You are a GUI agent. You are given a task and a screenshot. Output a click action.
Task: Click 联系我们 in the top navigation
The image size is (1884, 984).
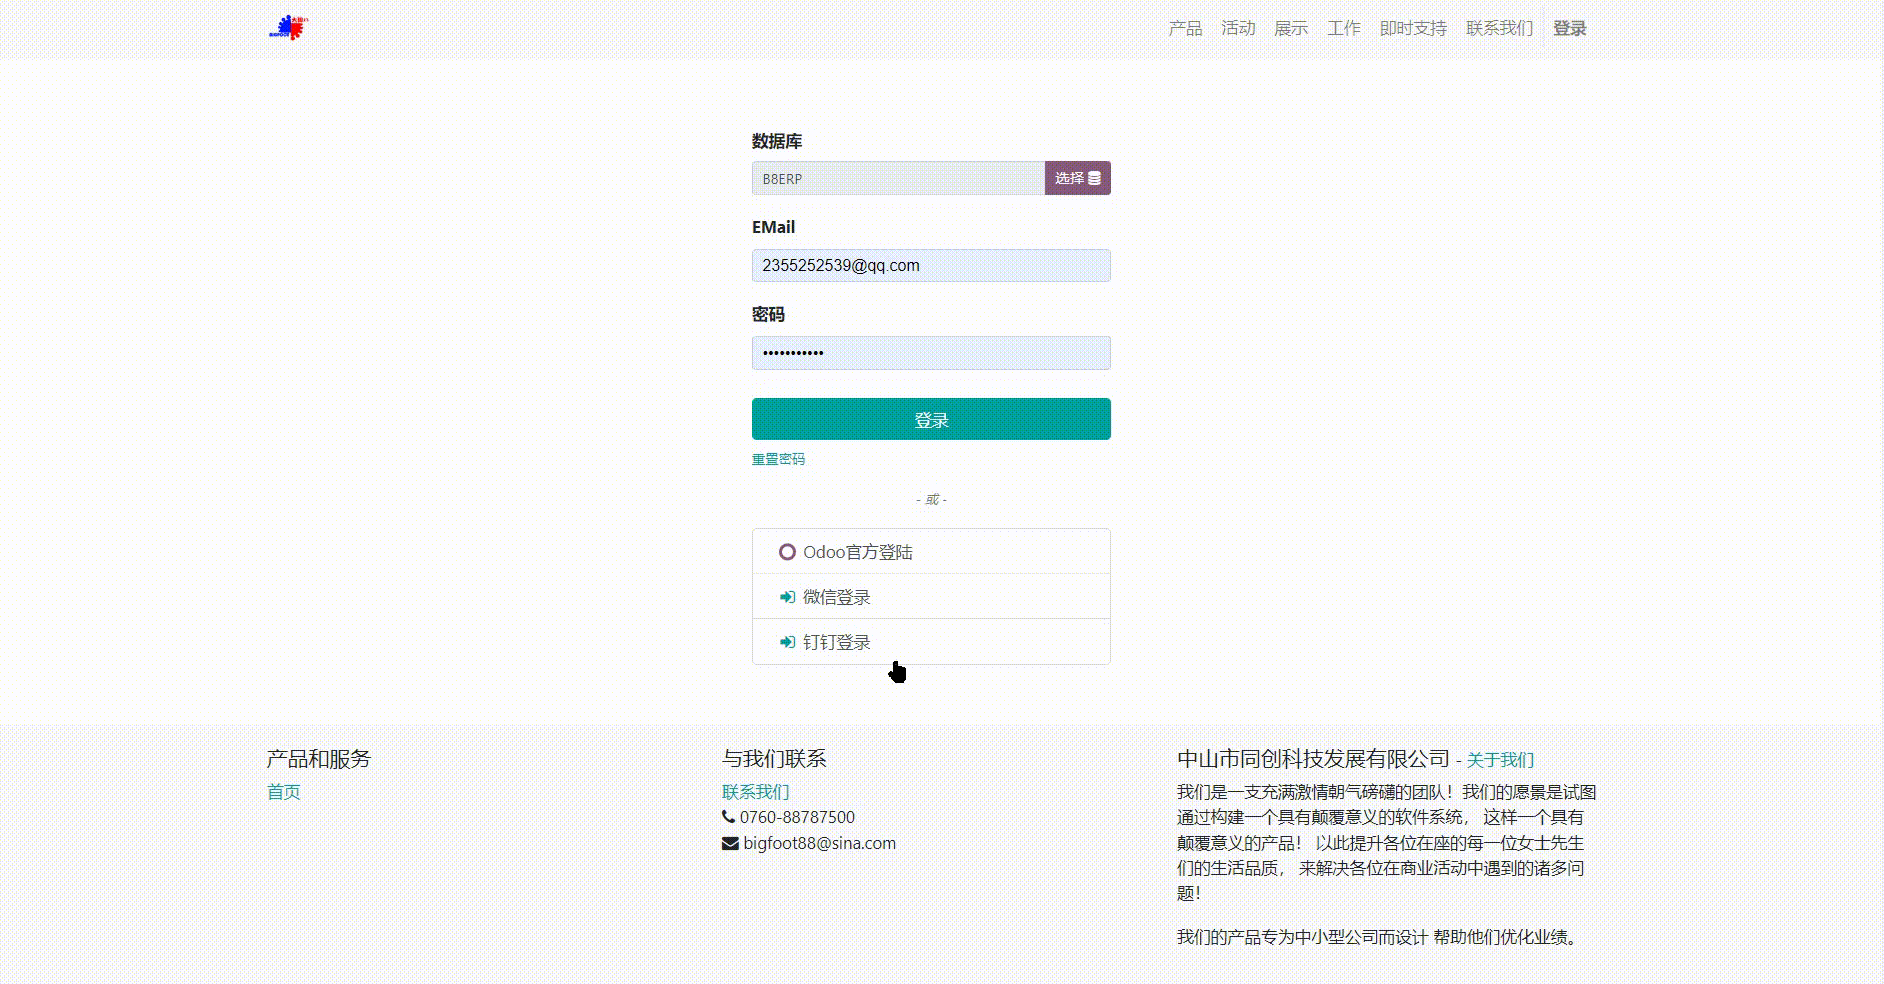point(1499,28)
